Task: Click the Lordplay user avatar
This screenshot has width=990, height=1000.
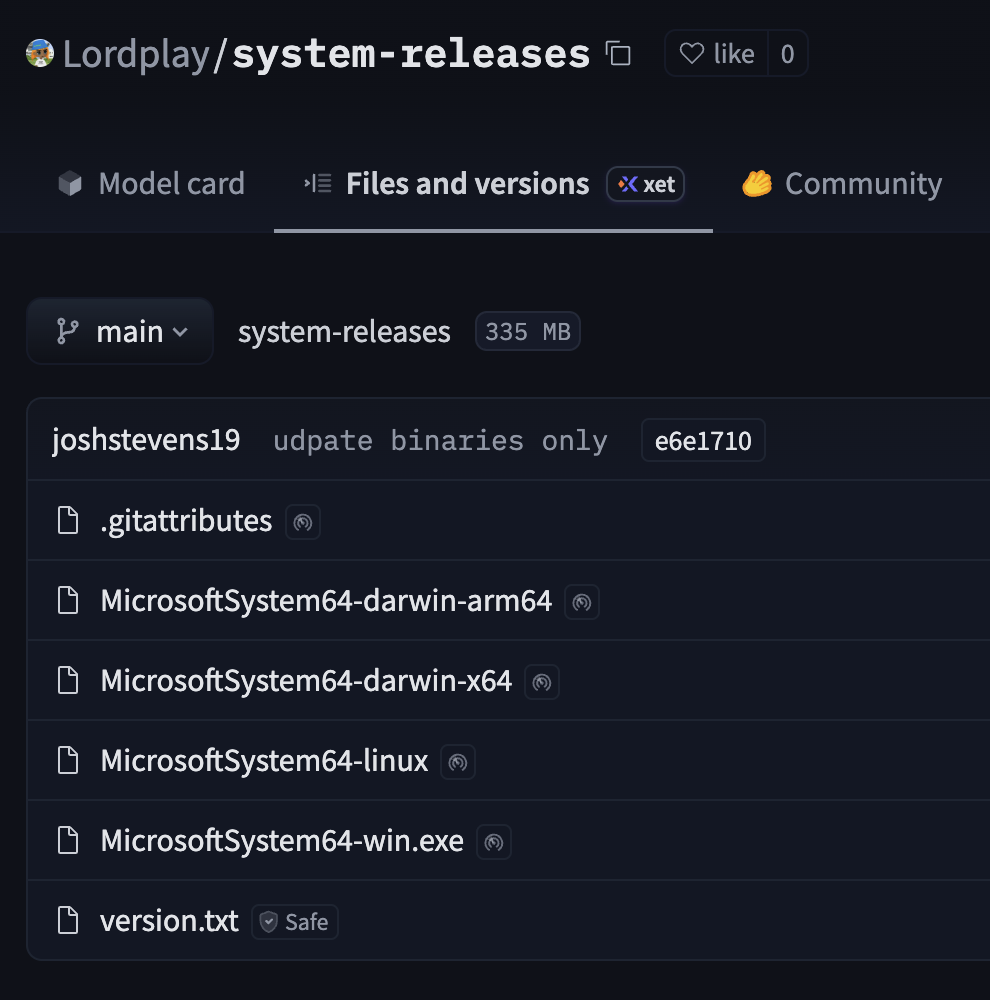Action: coord(40,53)
